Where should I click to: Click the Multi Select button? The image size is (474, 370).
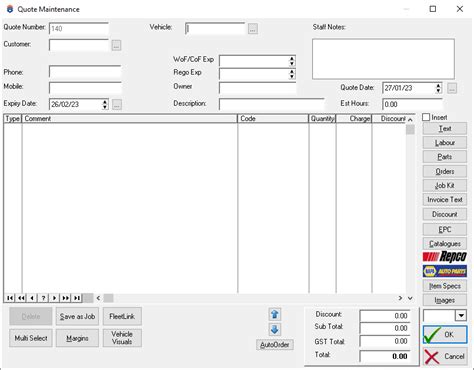click(x=31, y=338)
